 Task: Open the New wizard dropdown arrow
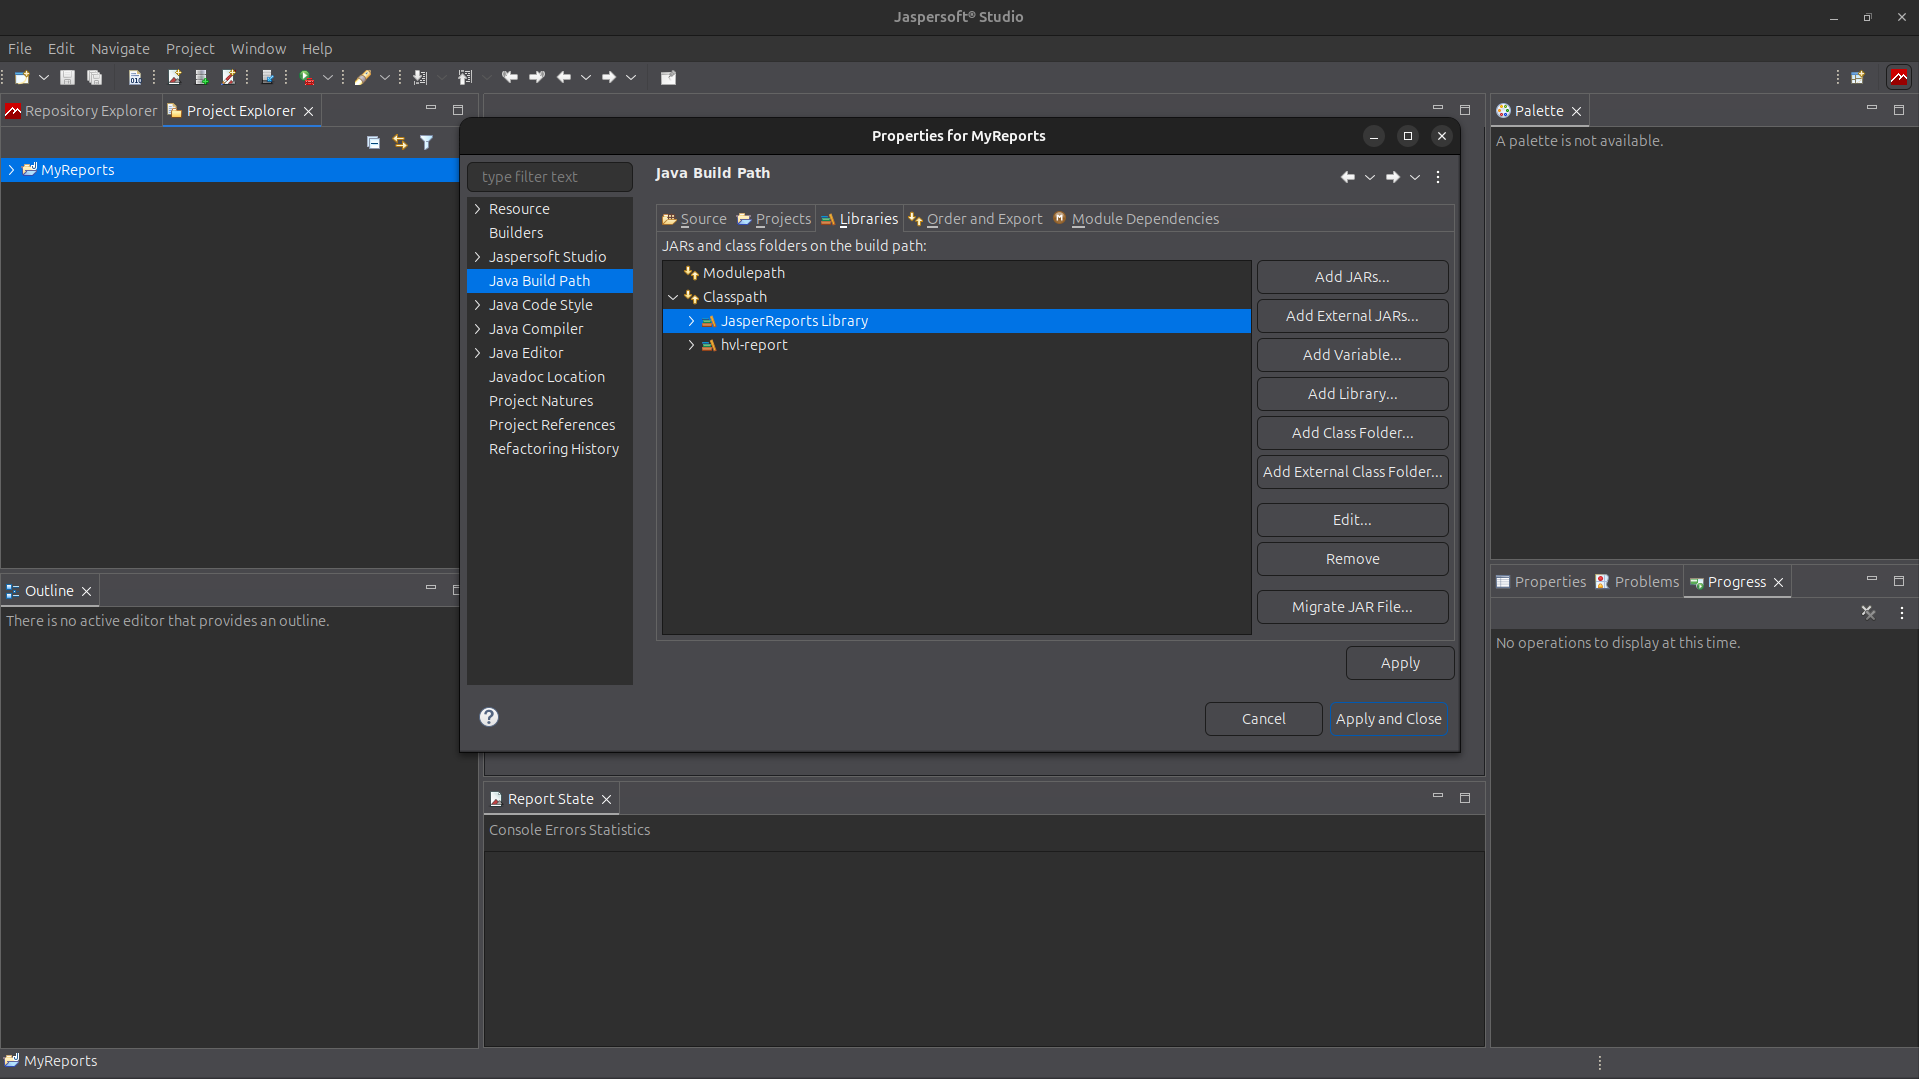click(44, 77)
